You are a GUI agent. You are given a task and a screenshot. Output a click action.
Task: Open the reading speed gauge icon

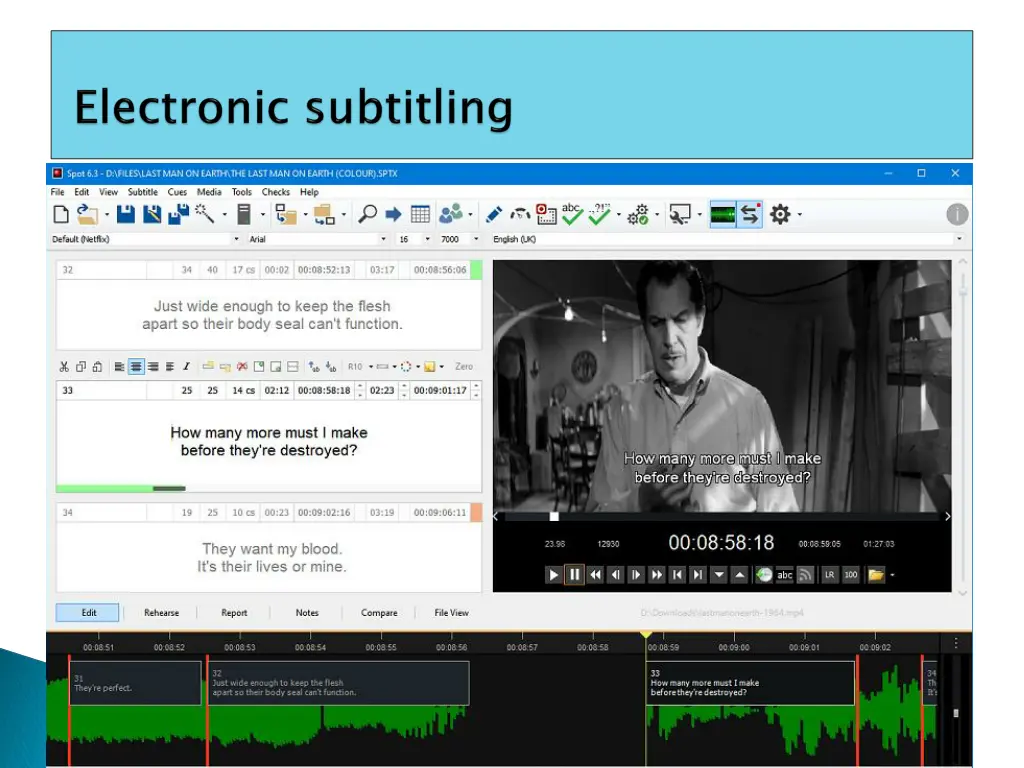(520, 214)
